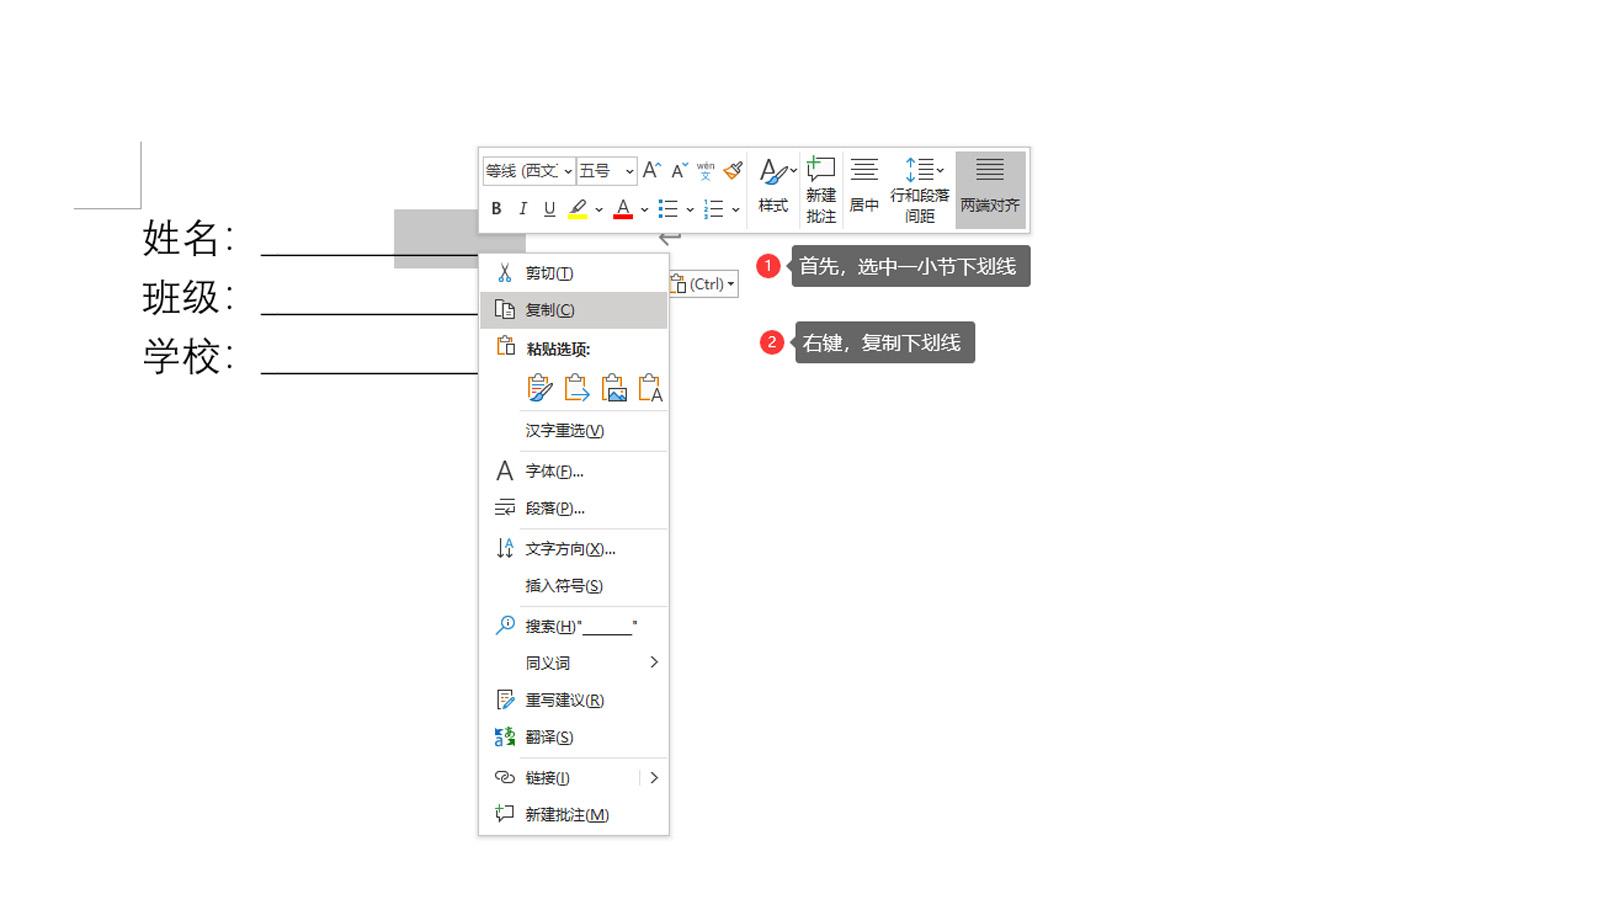The image size is (1600, 900).
Task: Toggle bold formatting
Action: pyautogui.click(x=496, y=208)
